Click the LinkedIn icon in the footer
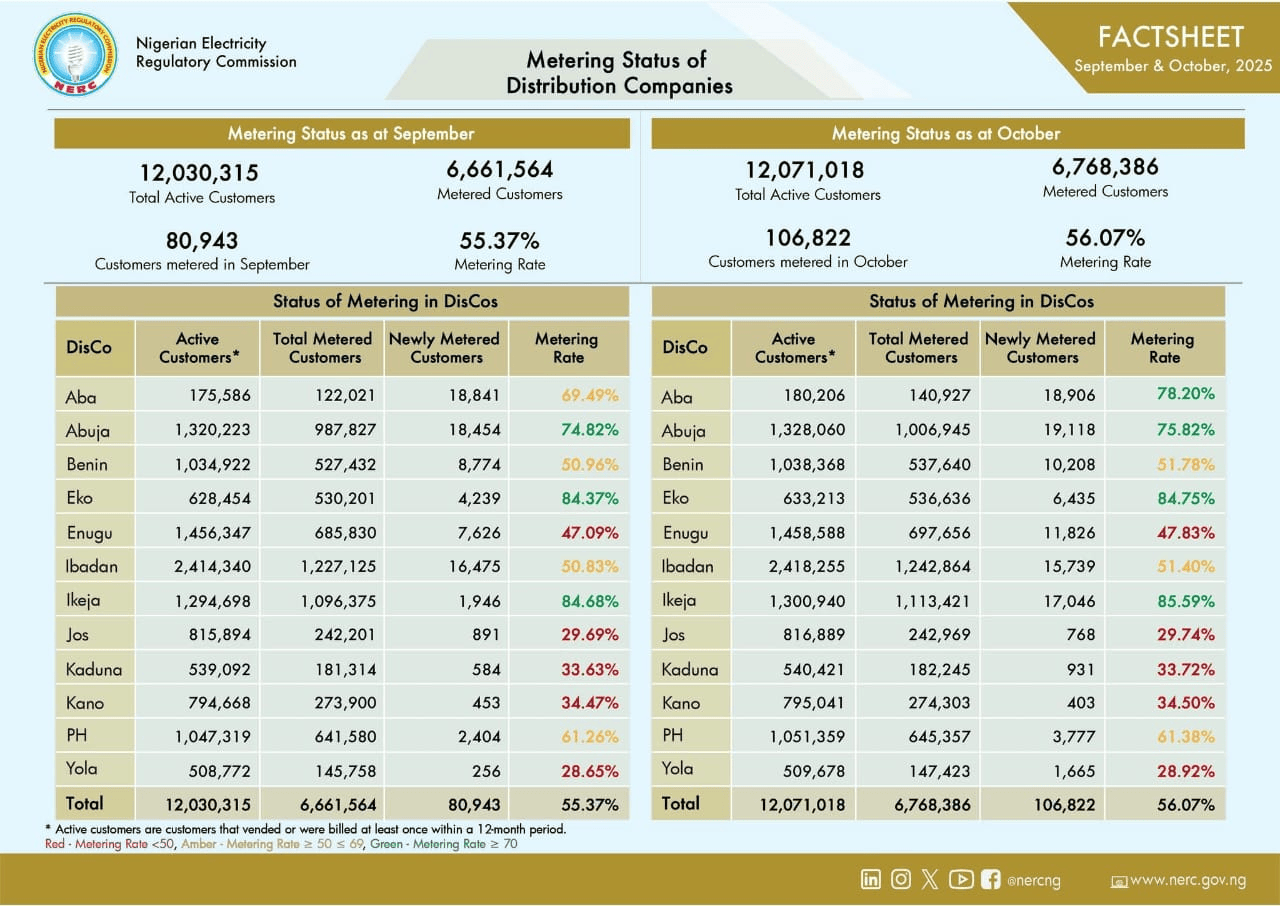 pos(871,879)
